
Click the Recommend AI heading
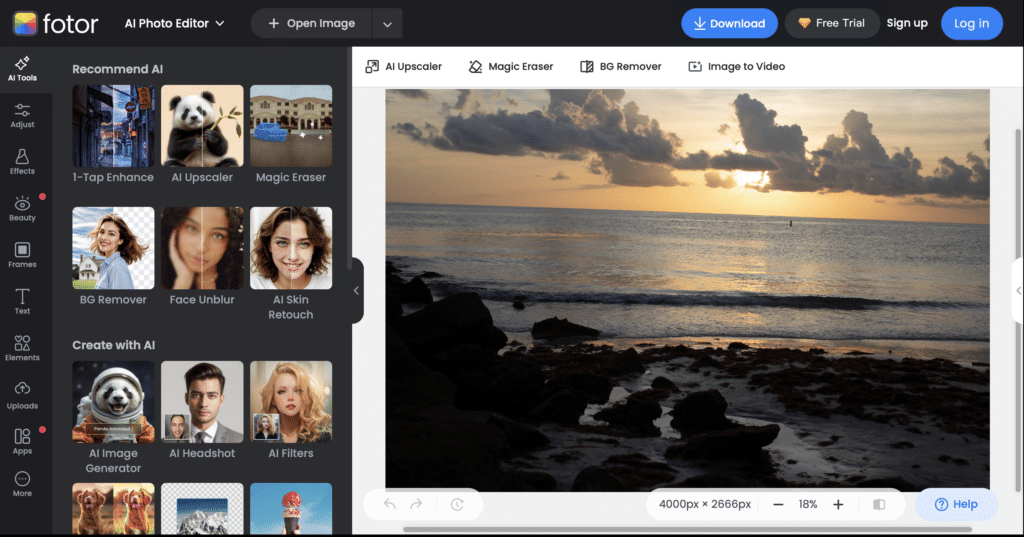click(x=118, y=69)
